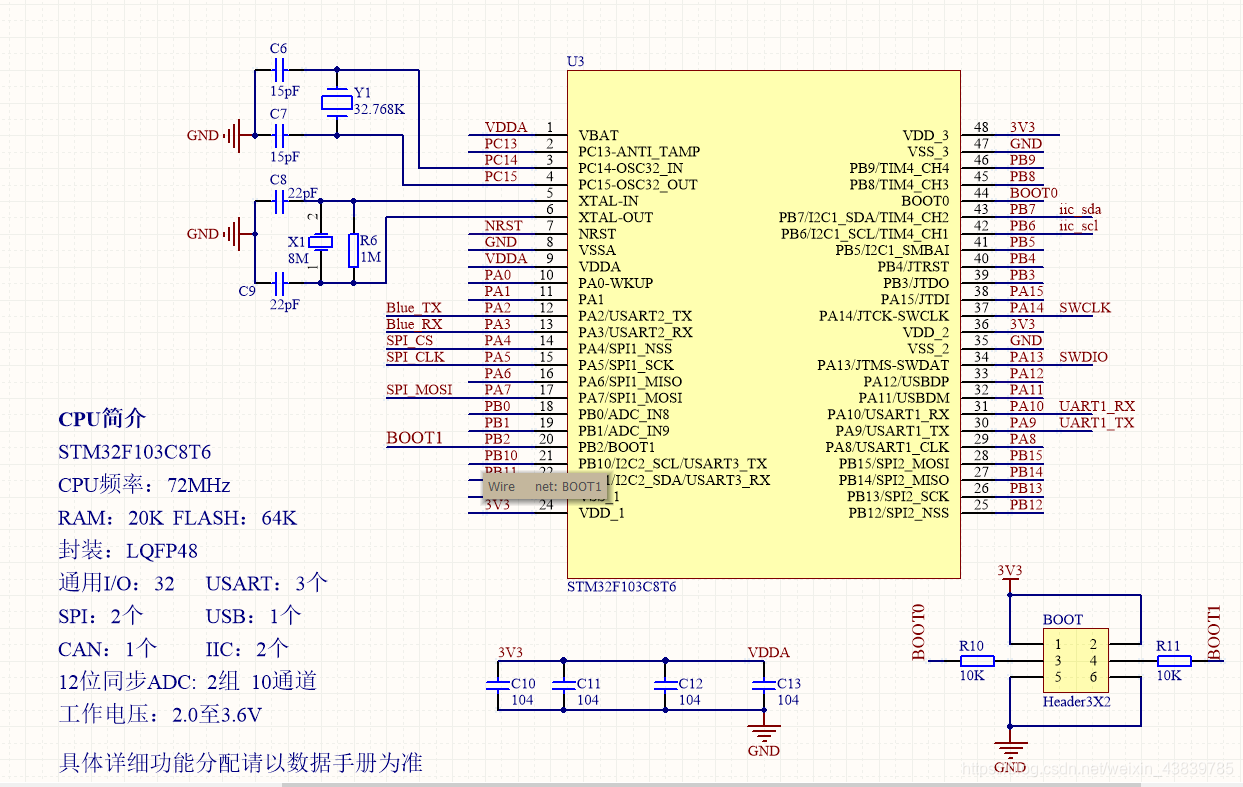1243x787 pixels.
Task: Click the iic_scl net label
Action: (1078, 226)
